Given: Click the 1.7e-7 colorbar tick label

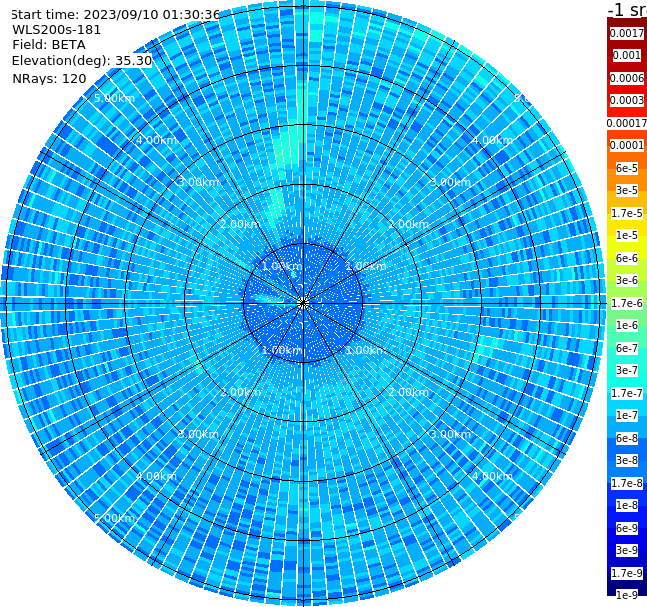Looking at the screenshot, I should click(627, 393).
